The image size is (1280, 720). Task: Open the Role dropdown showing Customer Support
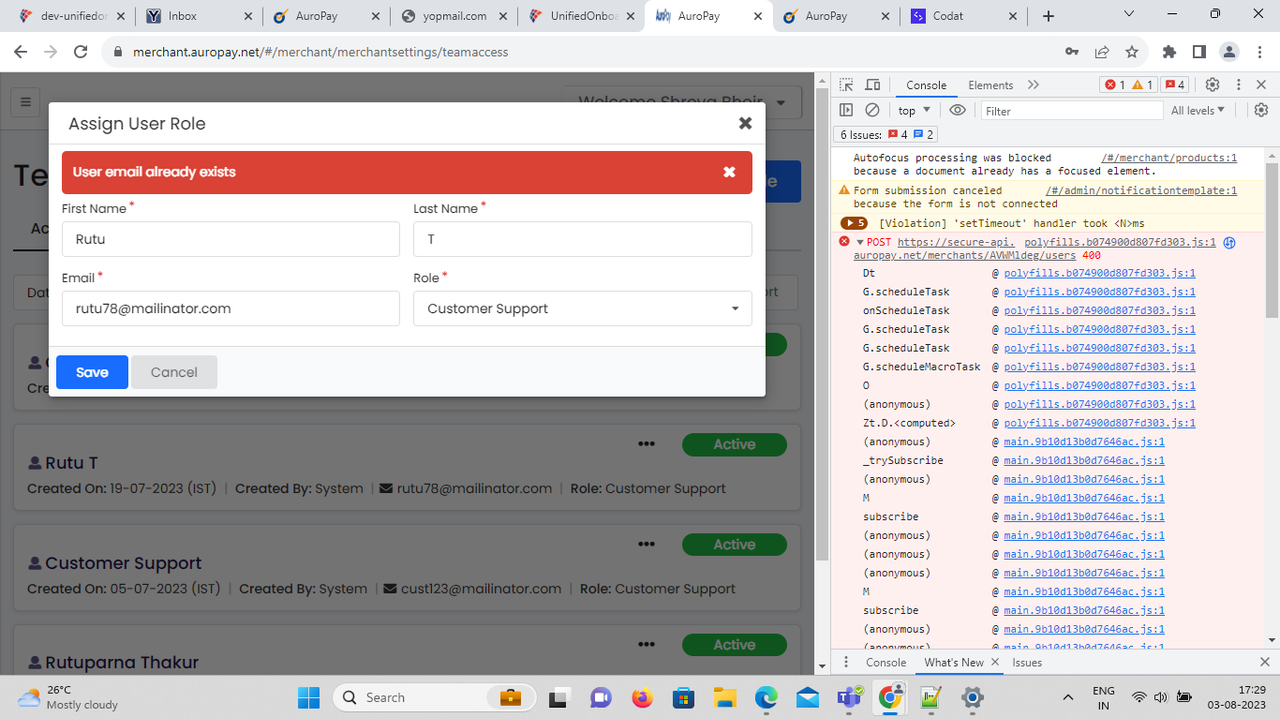point(582,309)
